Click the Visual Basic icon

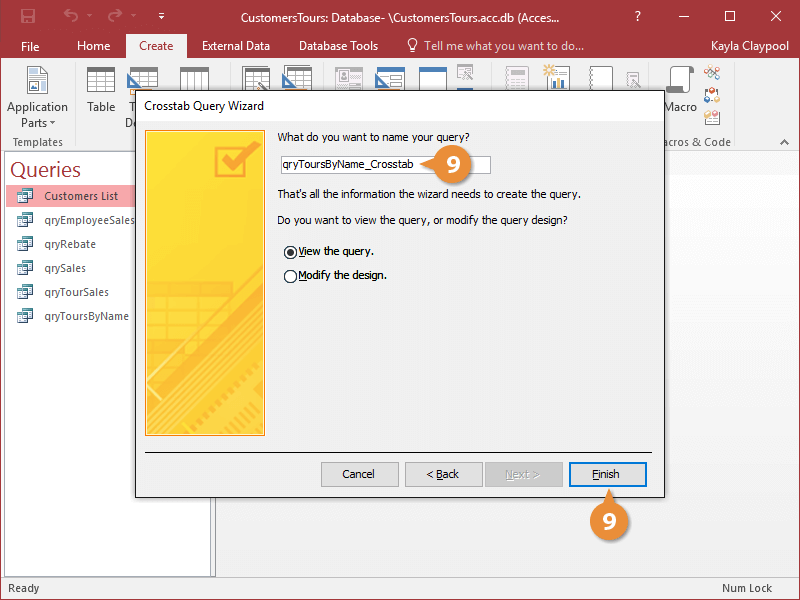[712, 117]
